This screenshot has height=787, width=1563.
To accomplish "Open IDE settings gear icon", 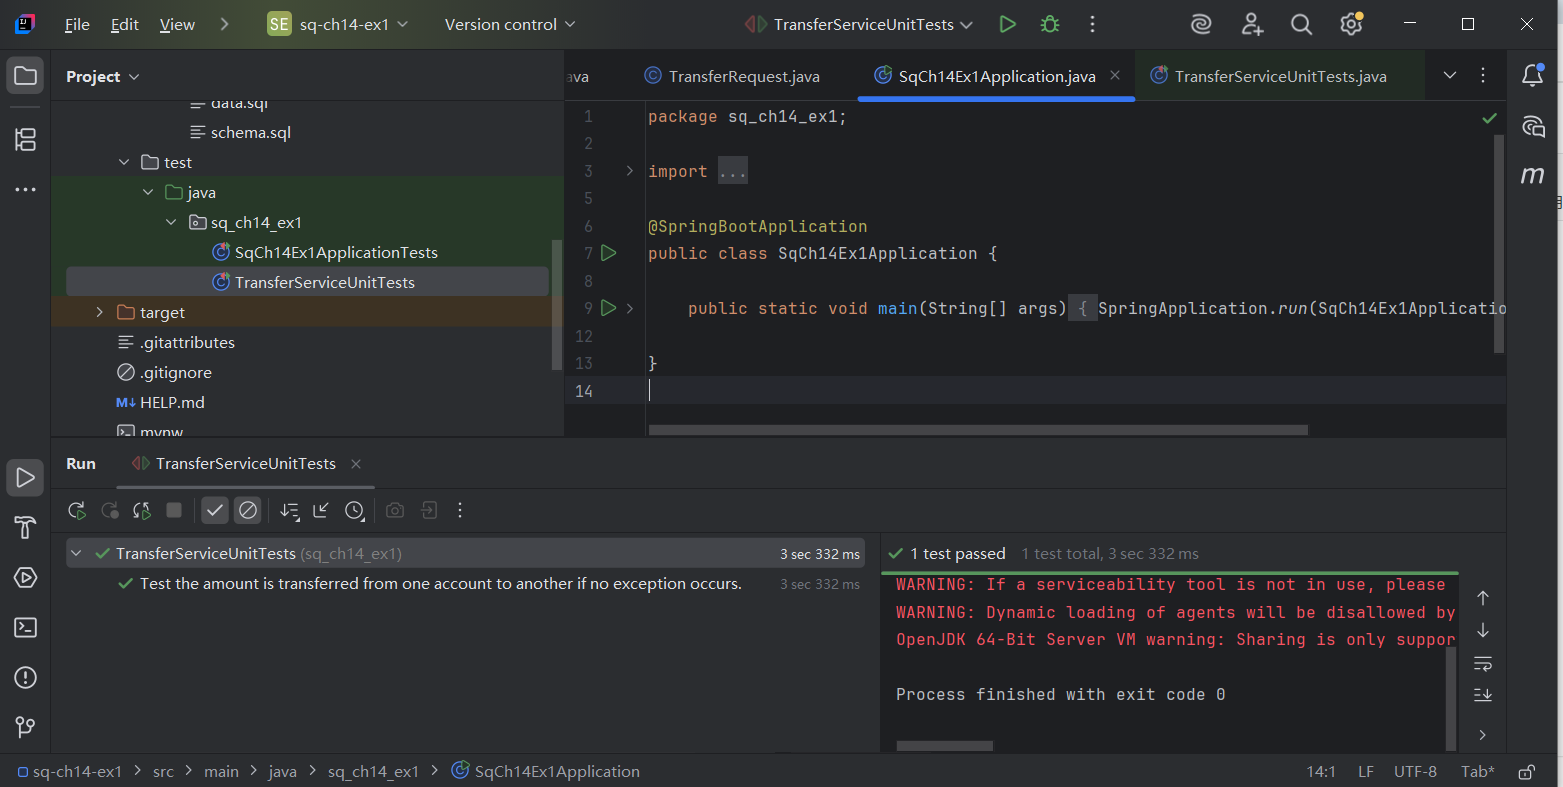I will (x=1351, y=24).
